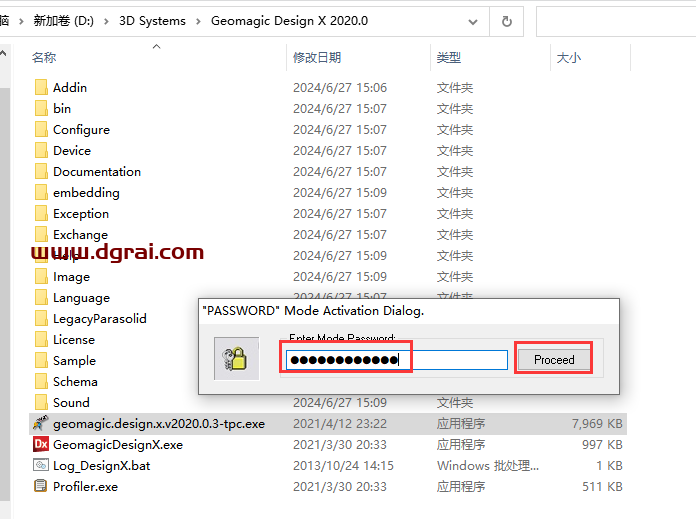Click the 997 KB size cell

click(x=602, y=444)
